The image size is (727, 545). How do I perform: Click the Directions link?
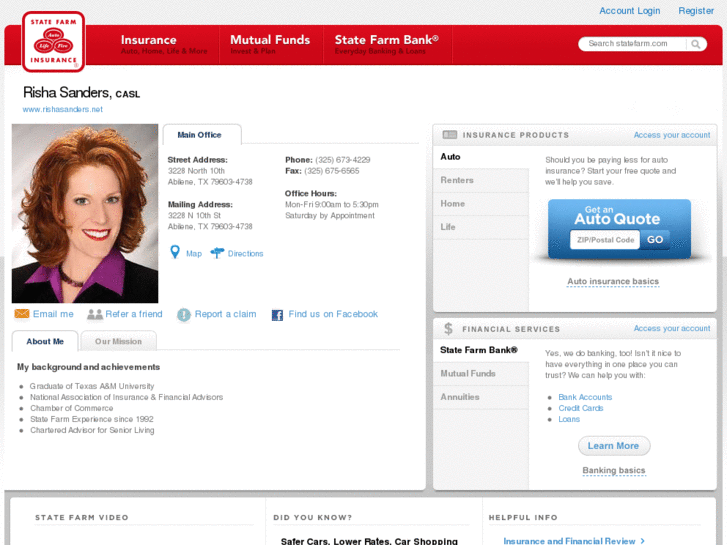[245, 254]
